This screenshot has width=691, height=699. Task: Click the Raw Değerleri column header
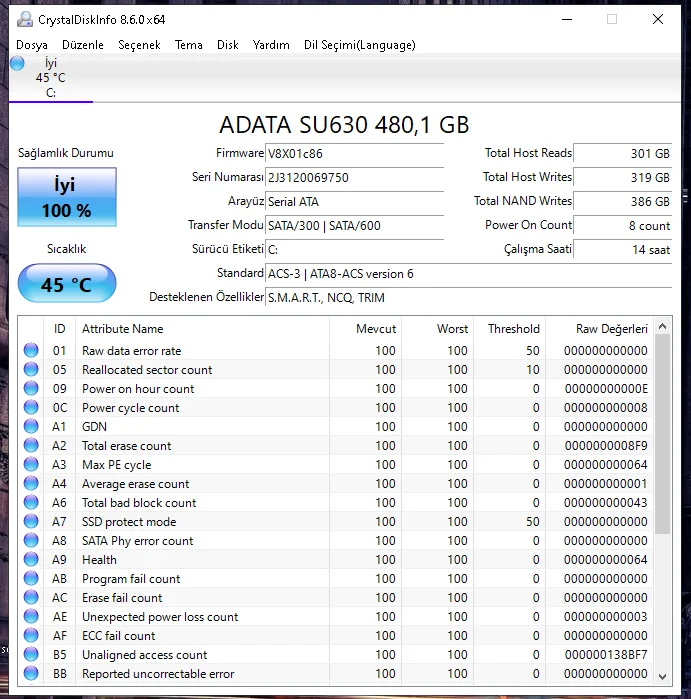pos(611,329)
